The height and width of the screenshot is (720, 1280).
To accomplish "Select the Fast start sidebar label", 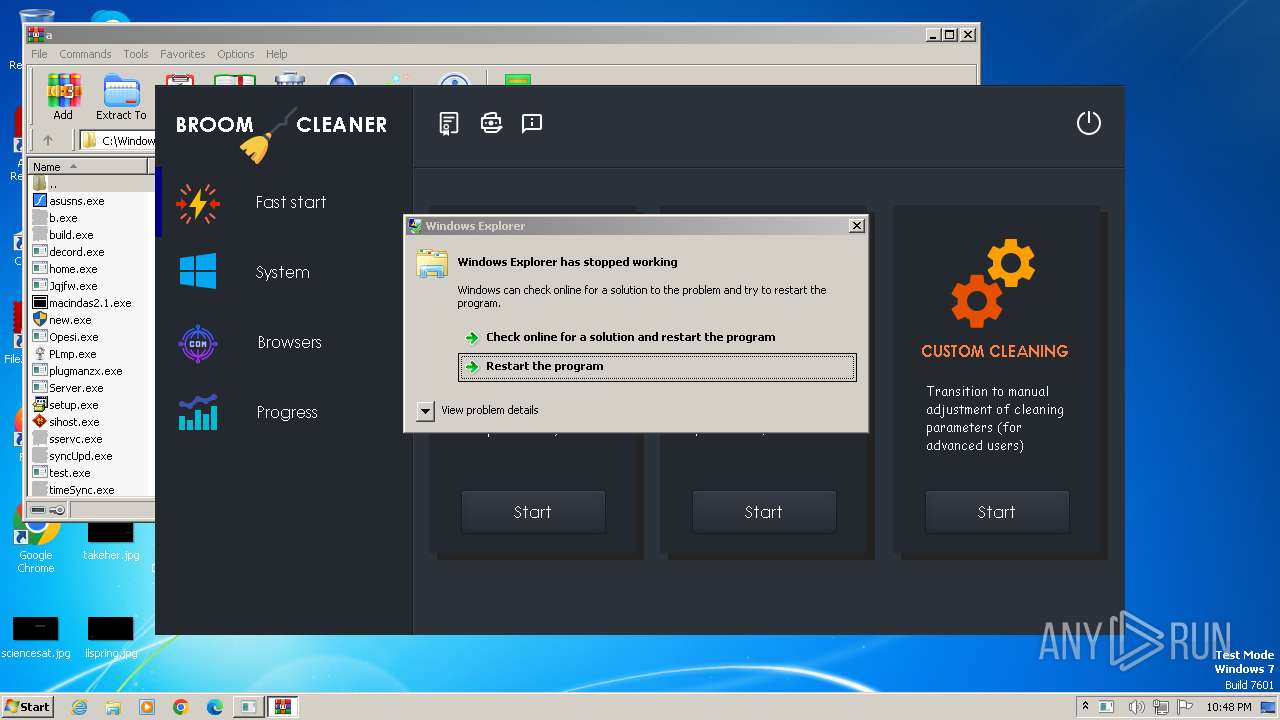I will [291, 202].
